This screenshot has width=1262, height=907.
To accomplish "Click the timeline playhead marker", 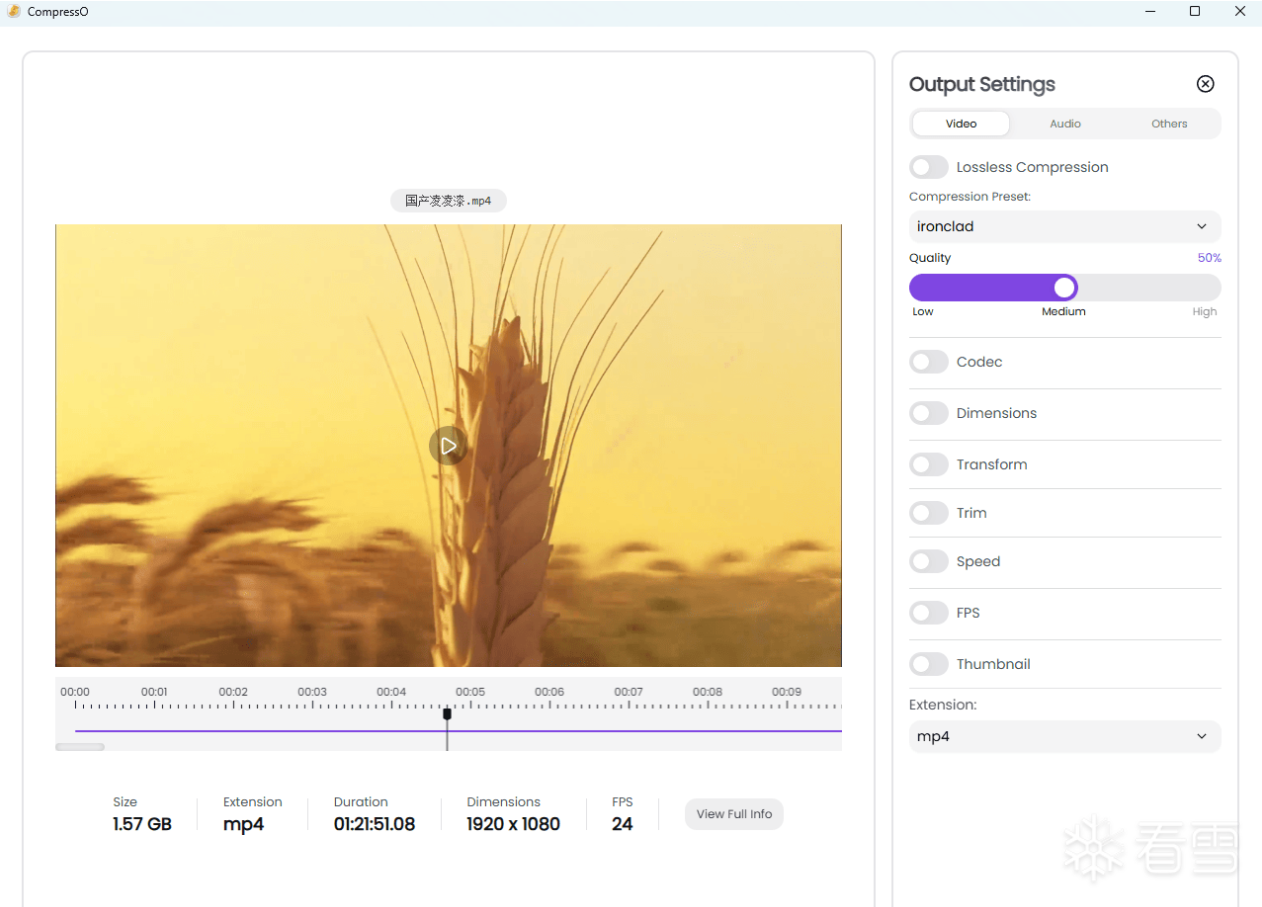I will tap(447, 714).
